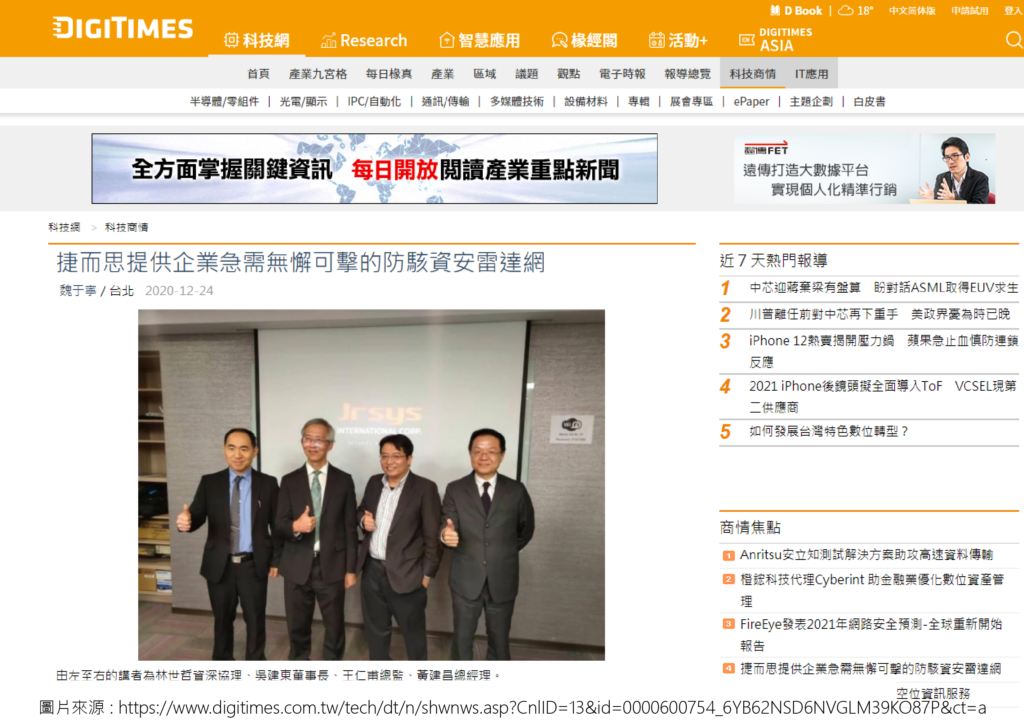Click the 每日開放閱讀 banner advertisement

point(375,168)
